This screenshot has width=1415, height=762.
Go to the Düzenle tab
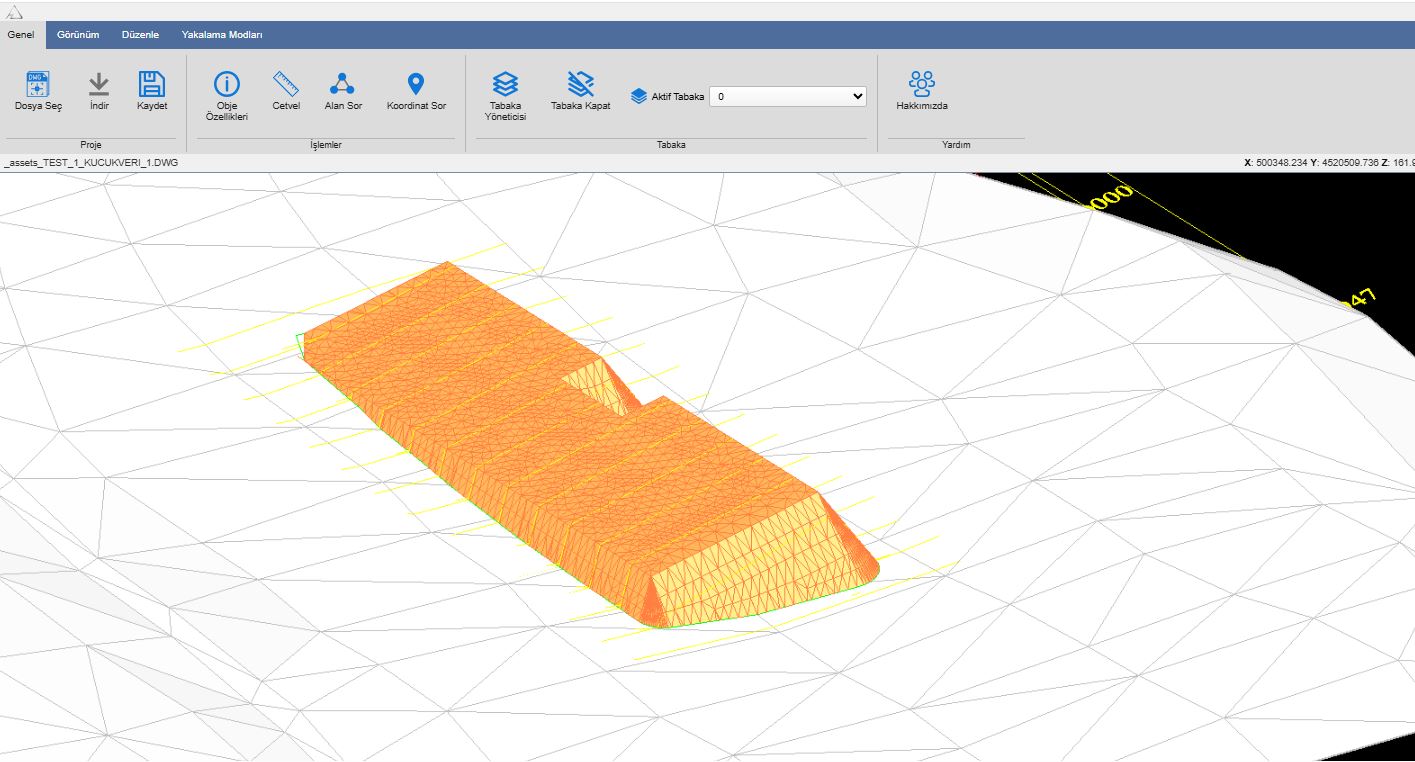[140, 35]
